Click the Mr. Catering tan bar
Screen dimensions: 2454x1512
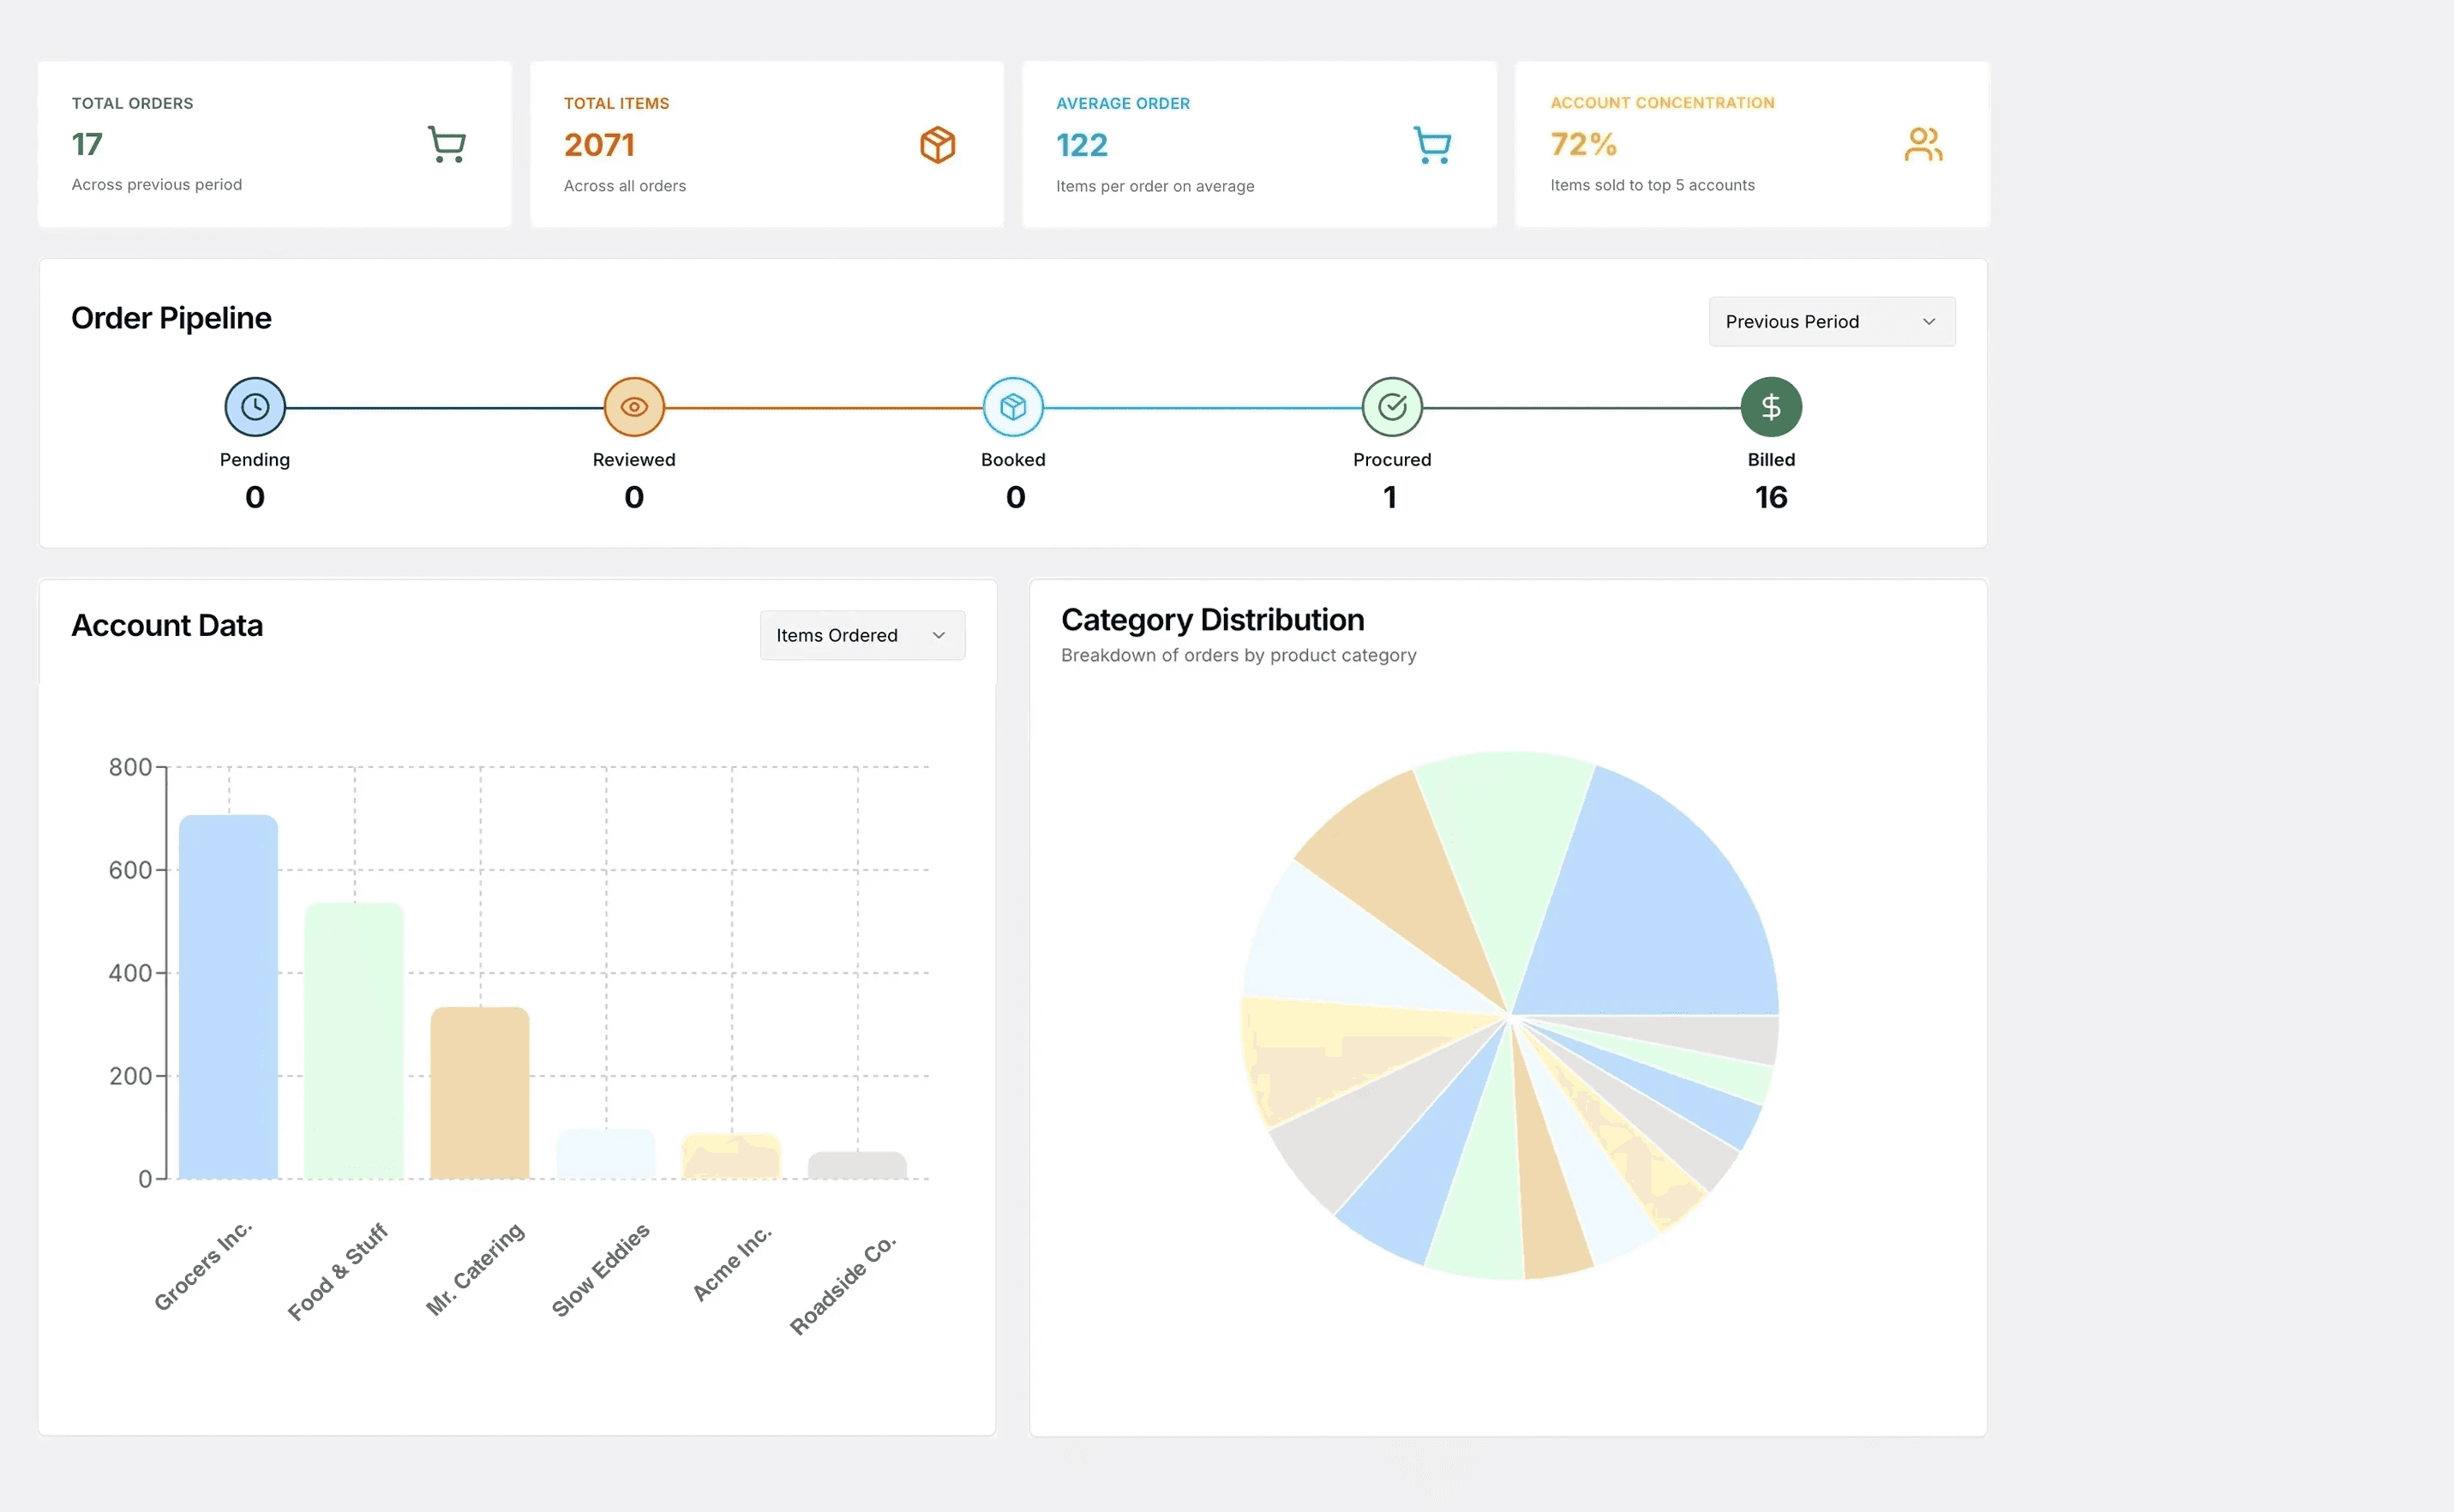click(480, 1093)
